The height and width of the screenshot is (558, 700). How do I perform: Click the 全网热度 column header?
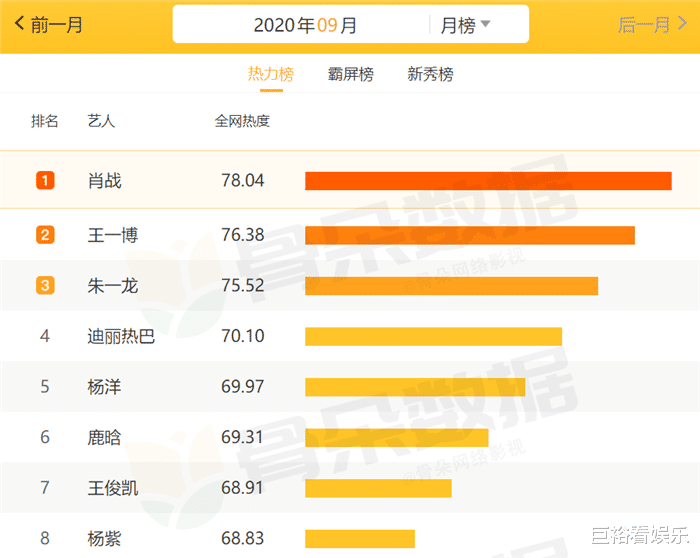coord(242,121)
